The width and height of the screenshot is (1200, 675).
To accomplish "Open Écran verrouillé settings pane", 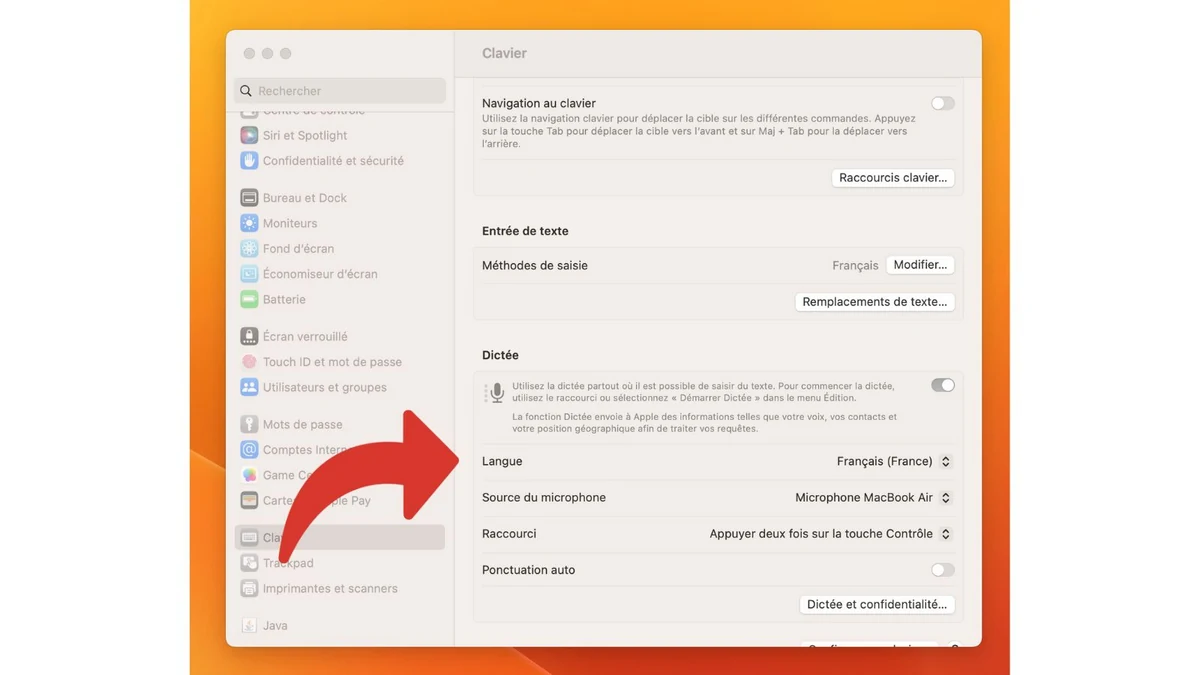I will (x=340, y=336).
